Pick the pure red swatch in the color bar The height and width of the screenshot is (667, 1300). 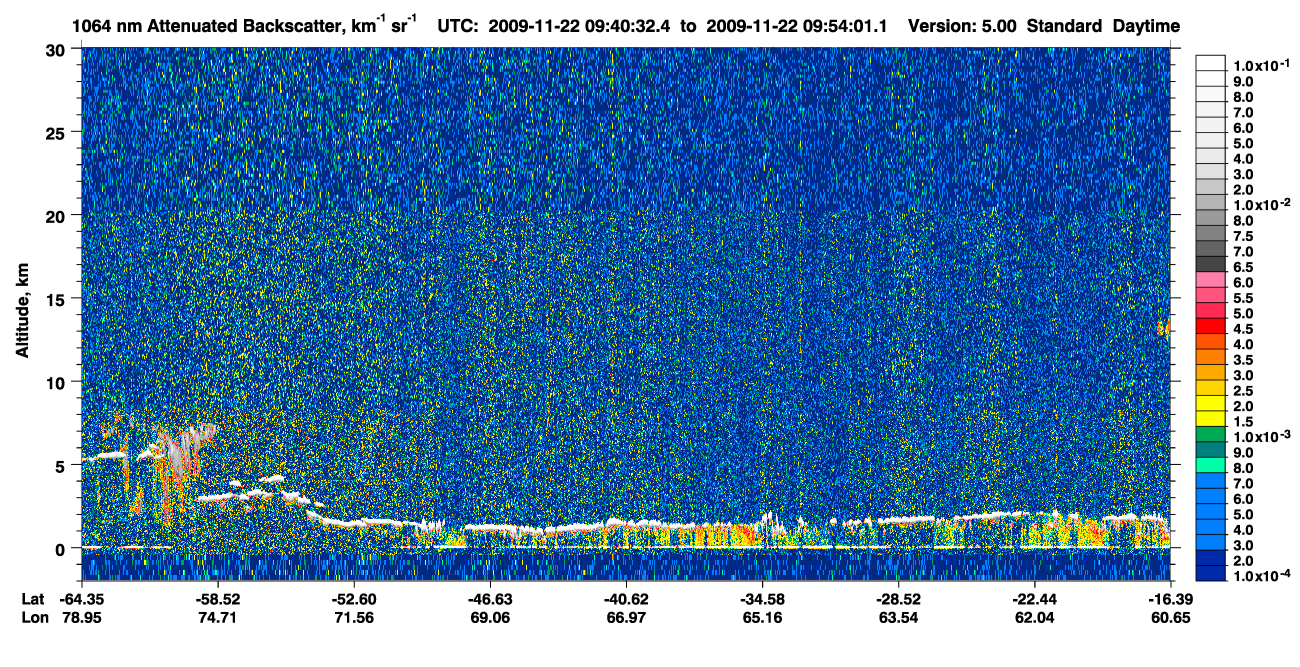1211,326
